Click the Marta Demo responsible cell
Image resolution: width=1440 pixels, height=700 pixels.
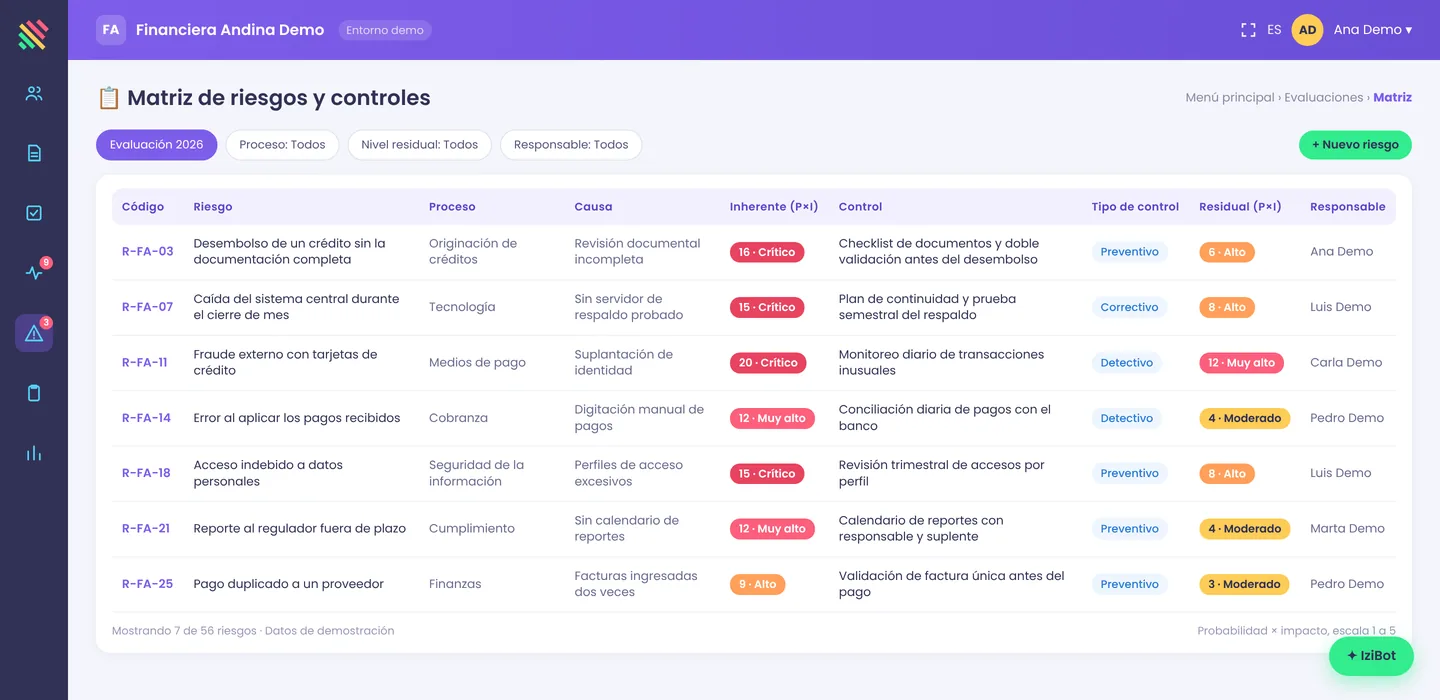[x=1347, y=529]
